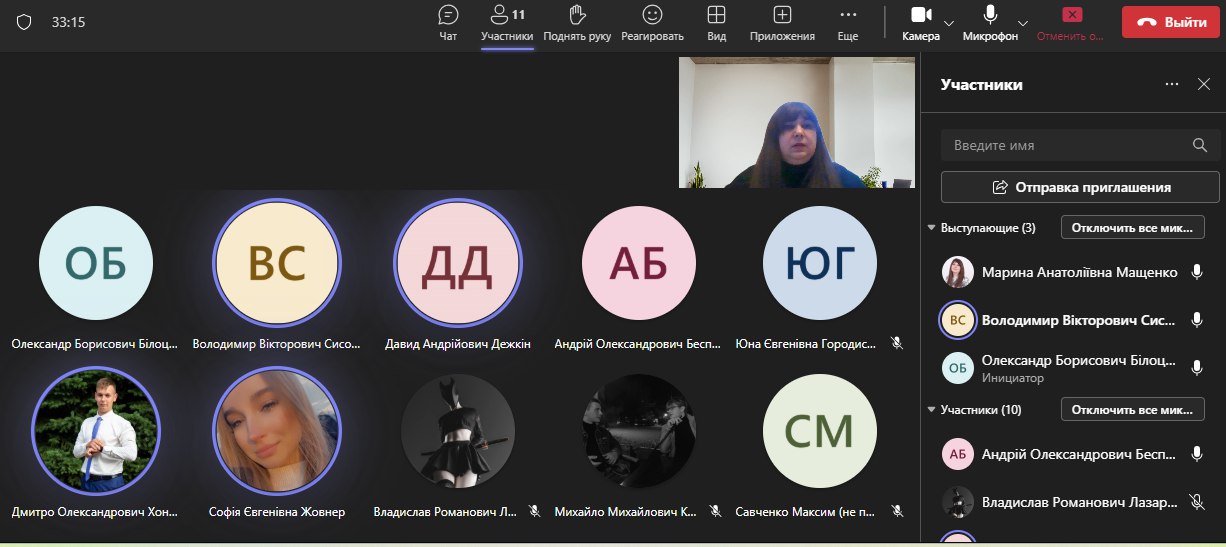Toggle the Camera on or off
Viewport: 1226px width, 547px height.
click(x=921, y=22)
